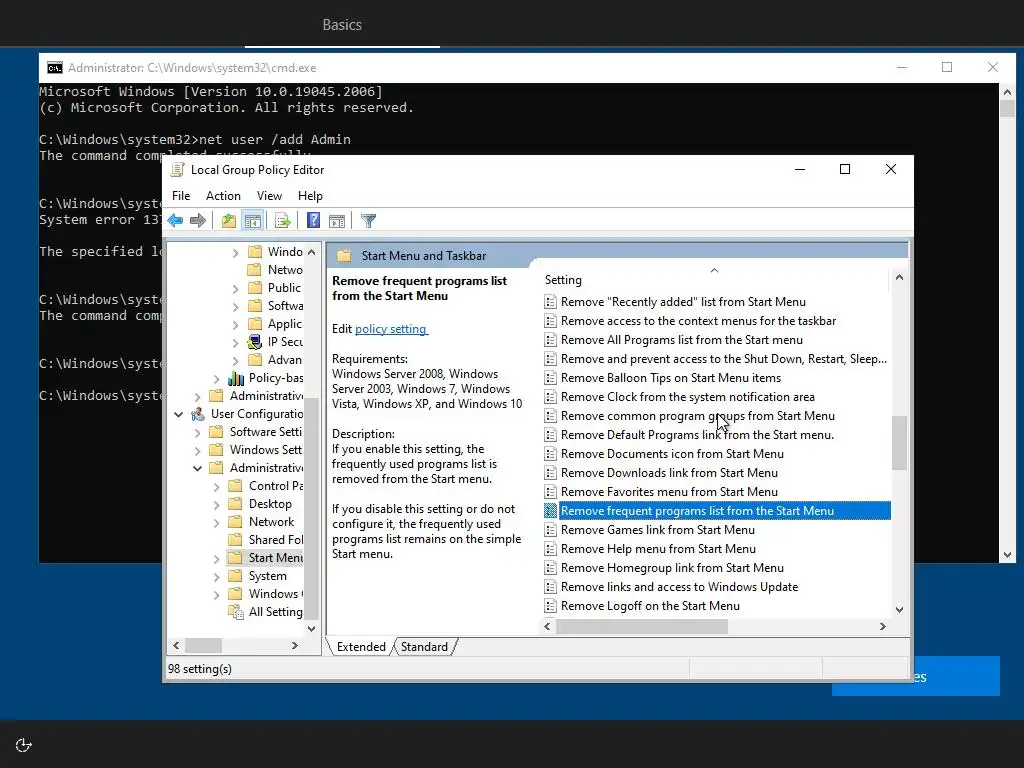The image size is (1024, 768).
Task: Go back using the blue Back arrow
Action: tap(175, 221)
